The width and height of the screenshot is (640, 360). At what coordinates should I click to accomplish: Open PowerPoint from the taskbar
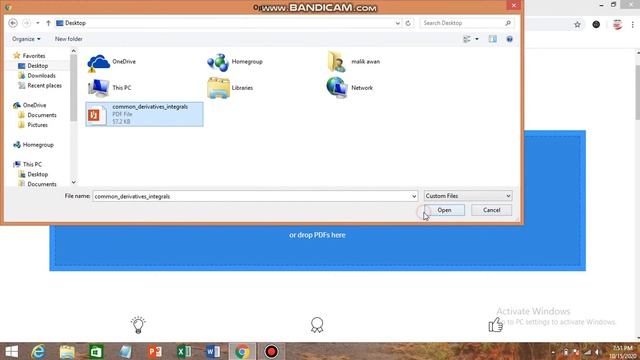(x=155, y=351)
